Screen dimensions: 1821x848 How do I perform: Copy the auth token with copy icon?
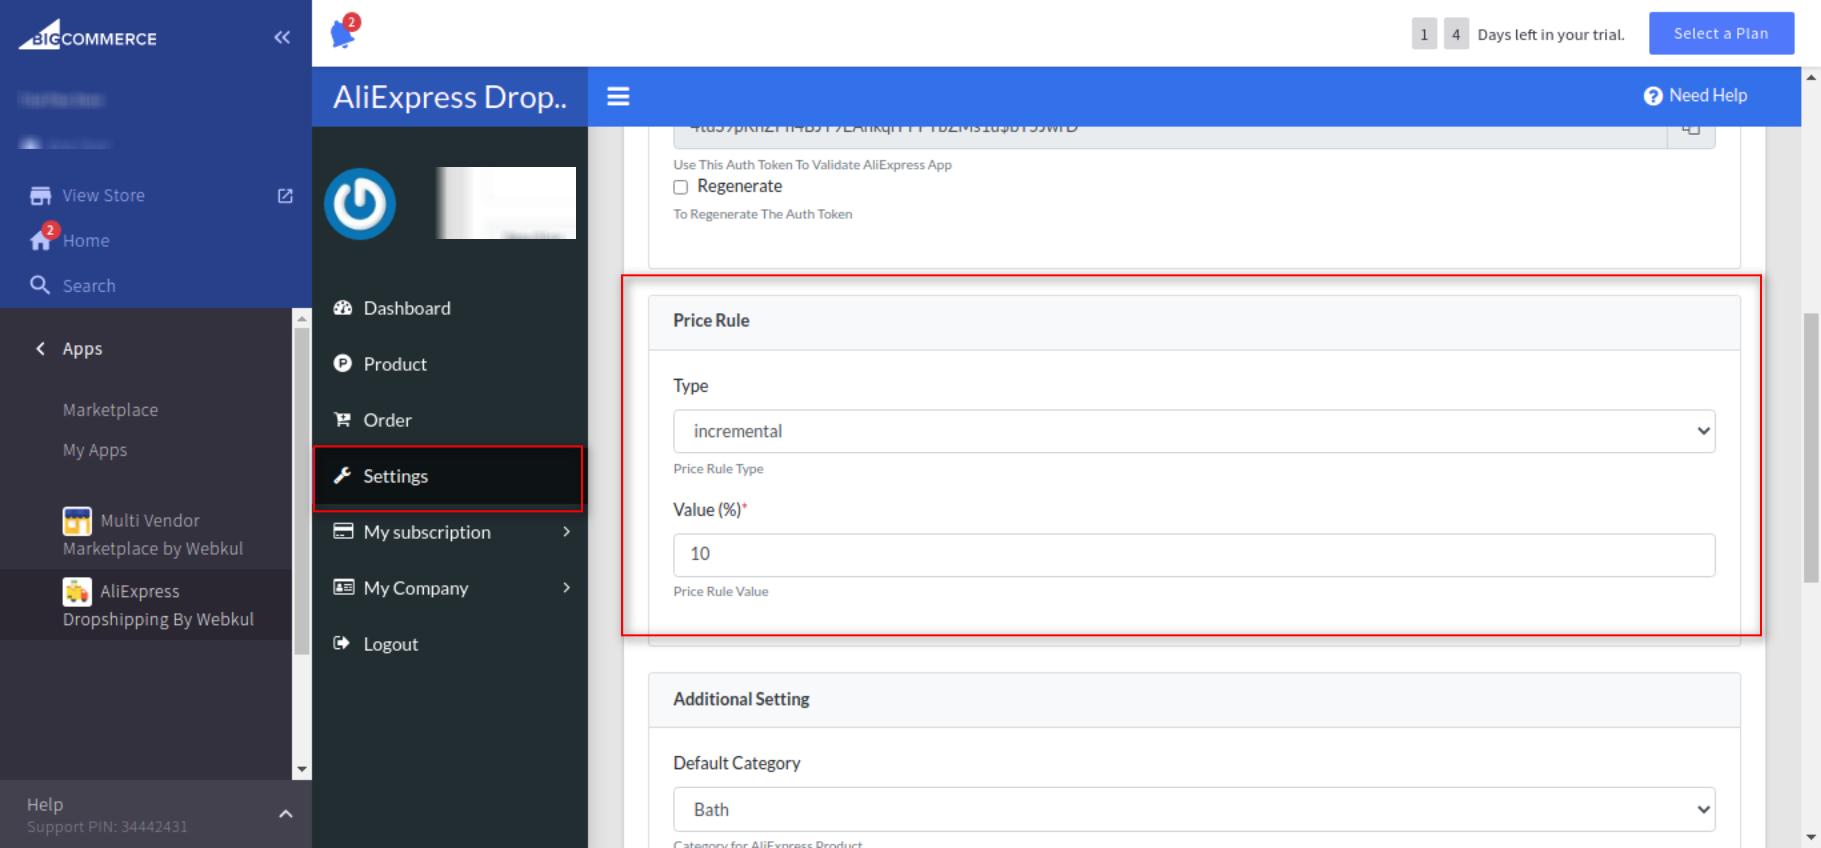pos(1691,130)
